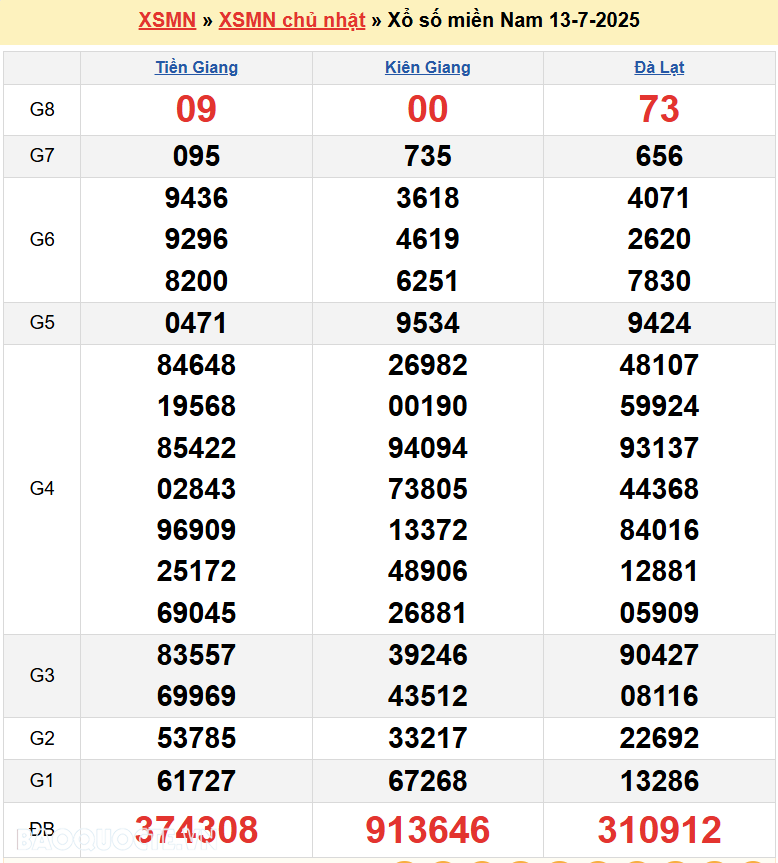Viewport: 778px width, 863px height.
Task: Select the G8 result 00 for Kiên Giang
Action: pos(428,109)
